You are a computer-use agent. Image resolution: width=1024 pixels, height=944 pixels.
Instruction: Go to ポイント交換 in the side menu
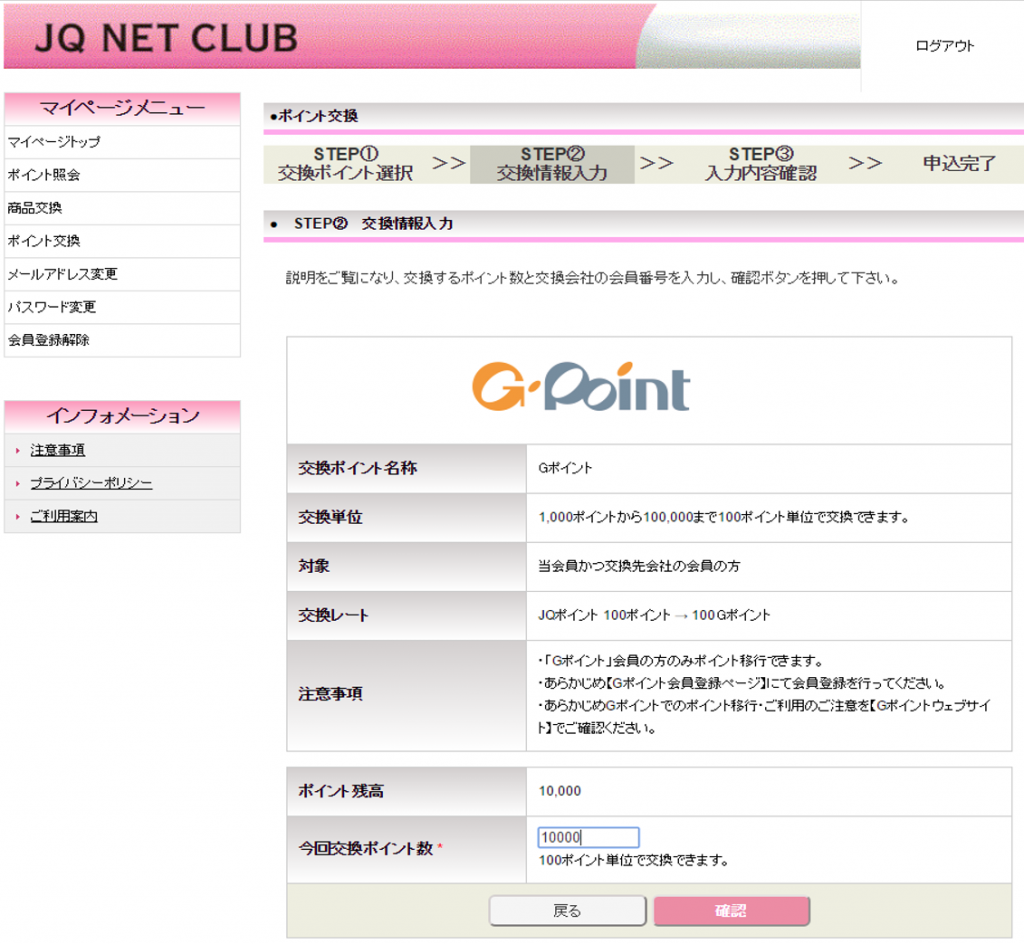pyautogui.click(x=122, y=241)
